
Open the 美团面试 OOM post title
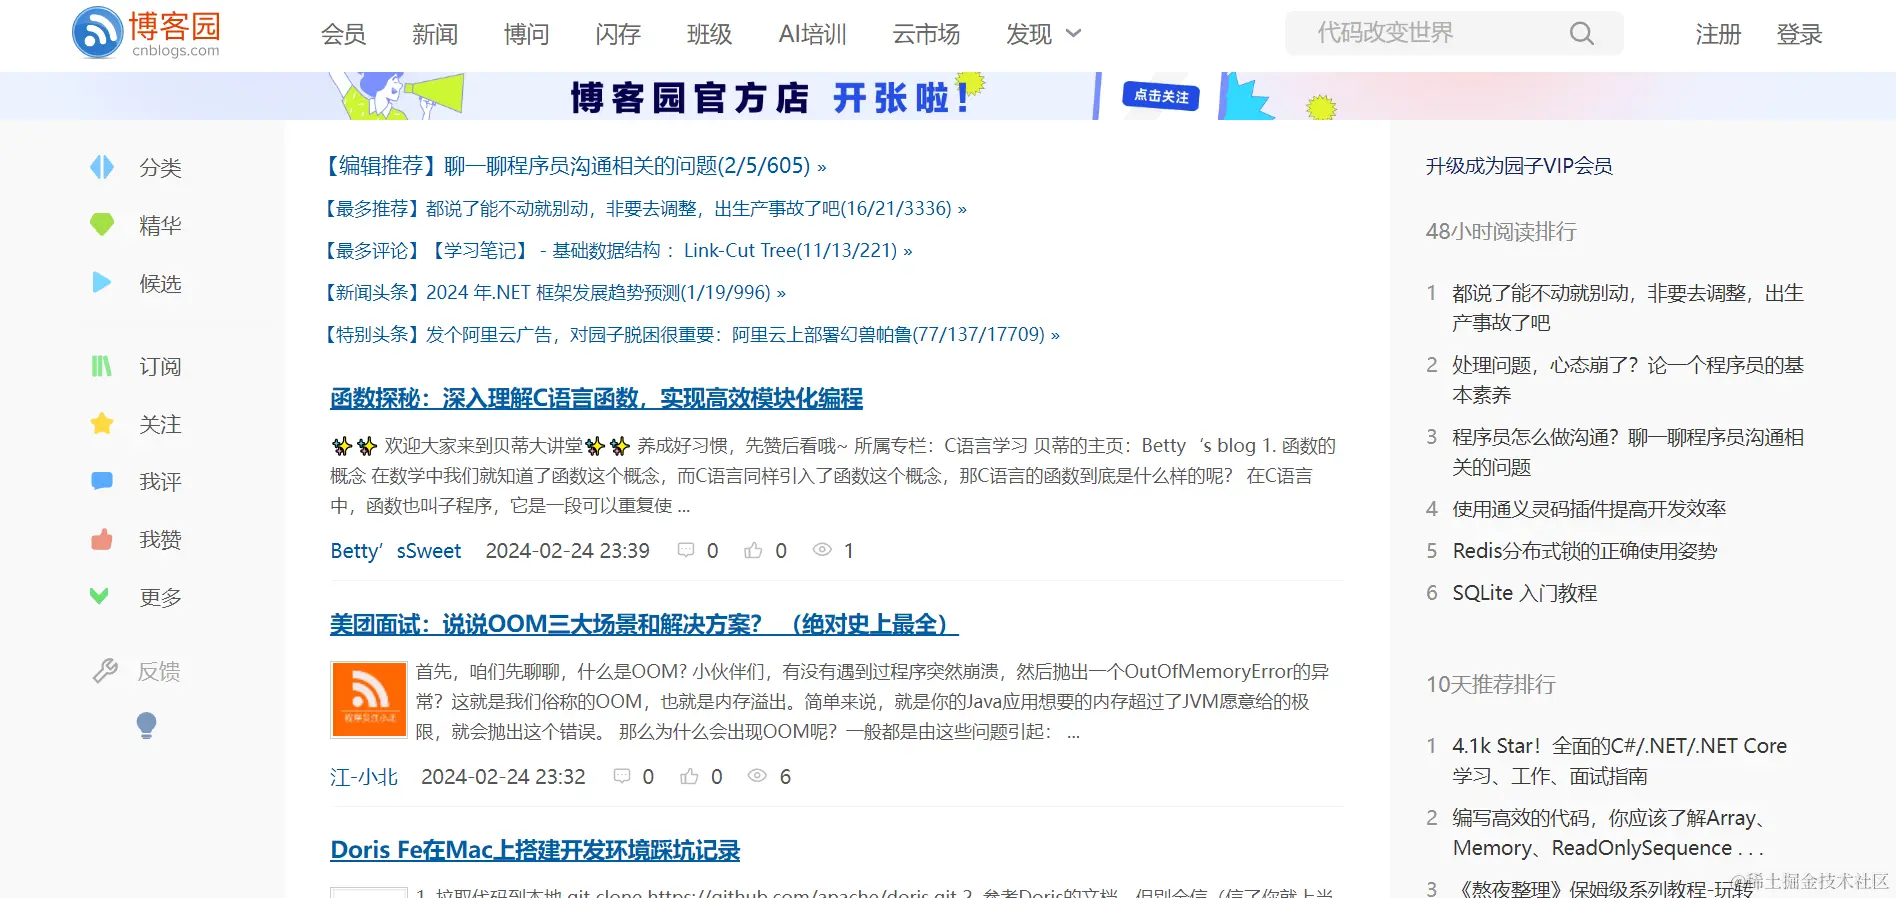645,624
